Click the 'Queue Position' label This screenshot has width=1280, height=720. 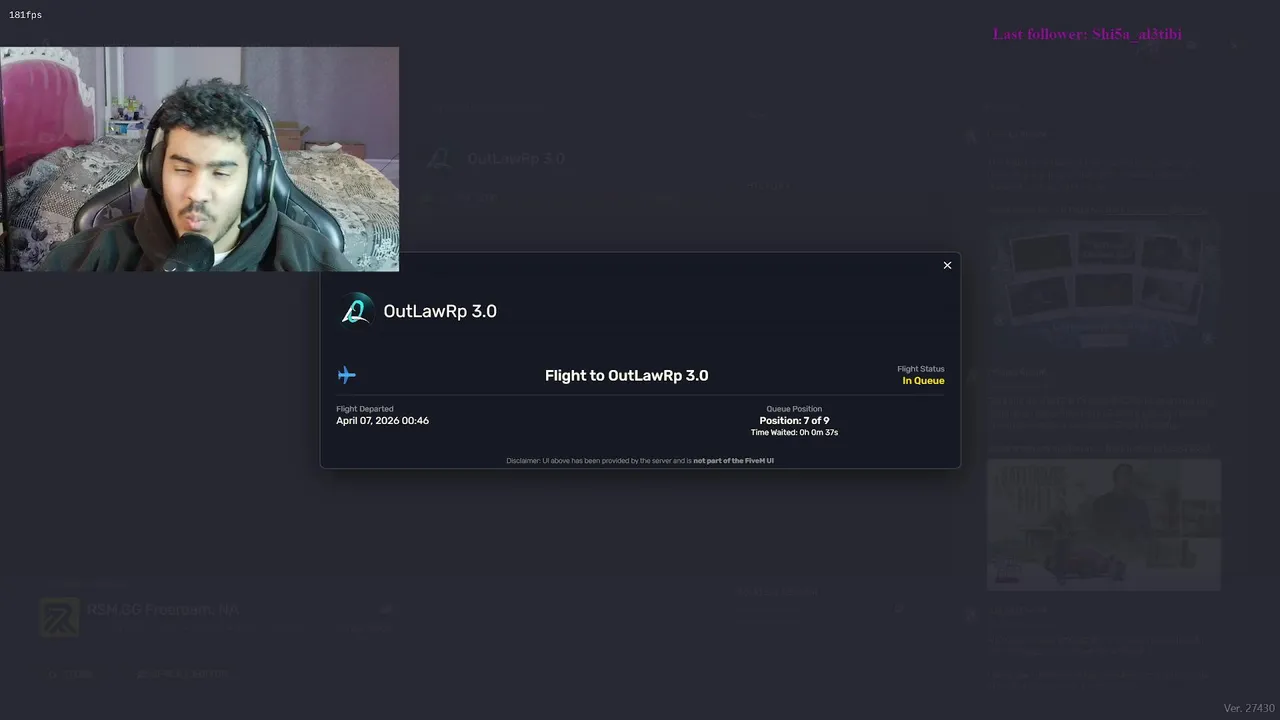coord(794,409)
